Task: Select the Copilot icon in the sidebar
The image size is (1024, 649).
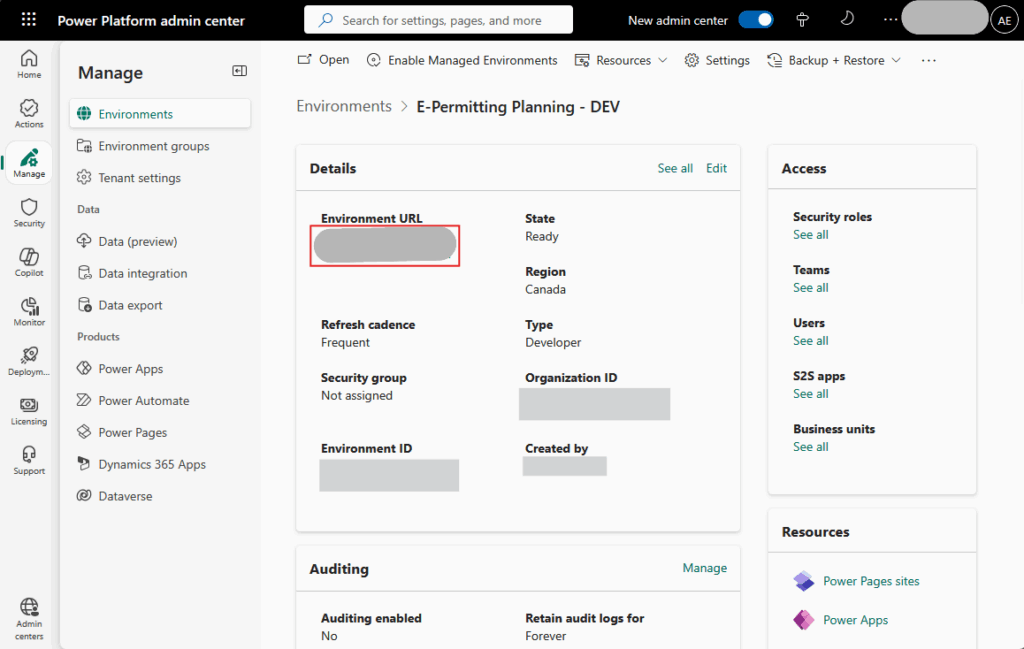Action: tap(28, 261)
